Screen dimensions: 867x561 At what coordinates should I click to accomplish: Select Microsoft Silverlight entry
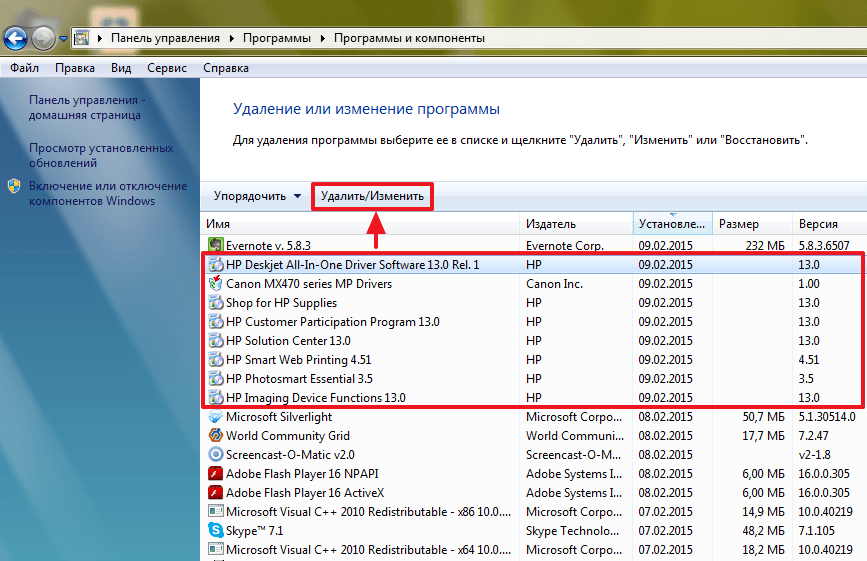point(279,417)
